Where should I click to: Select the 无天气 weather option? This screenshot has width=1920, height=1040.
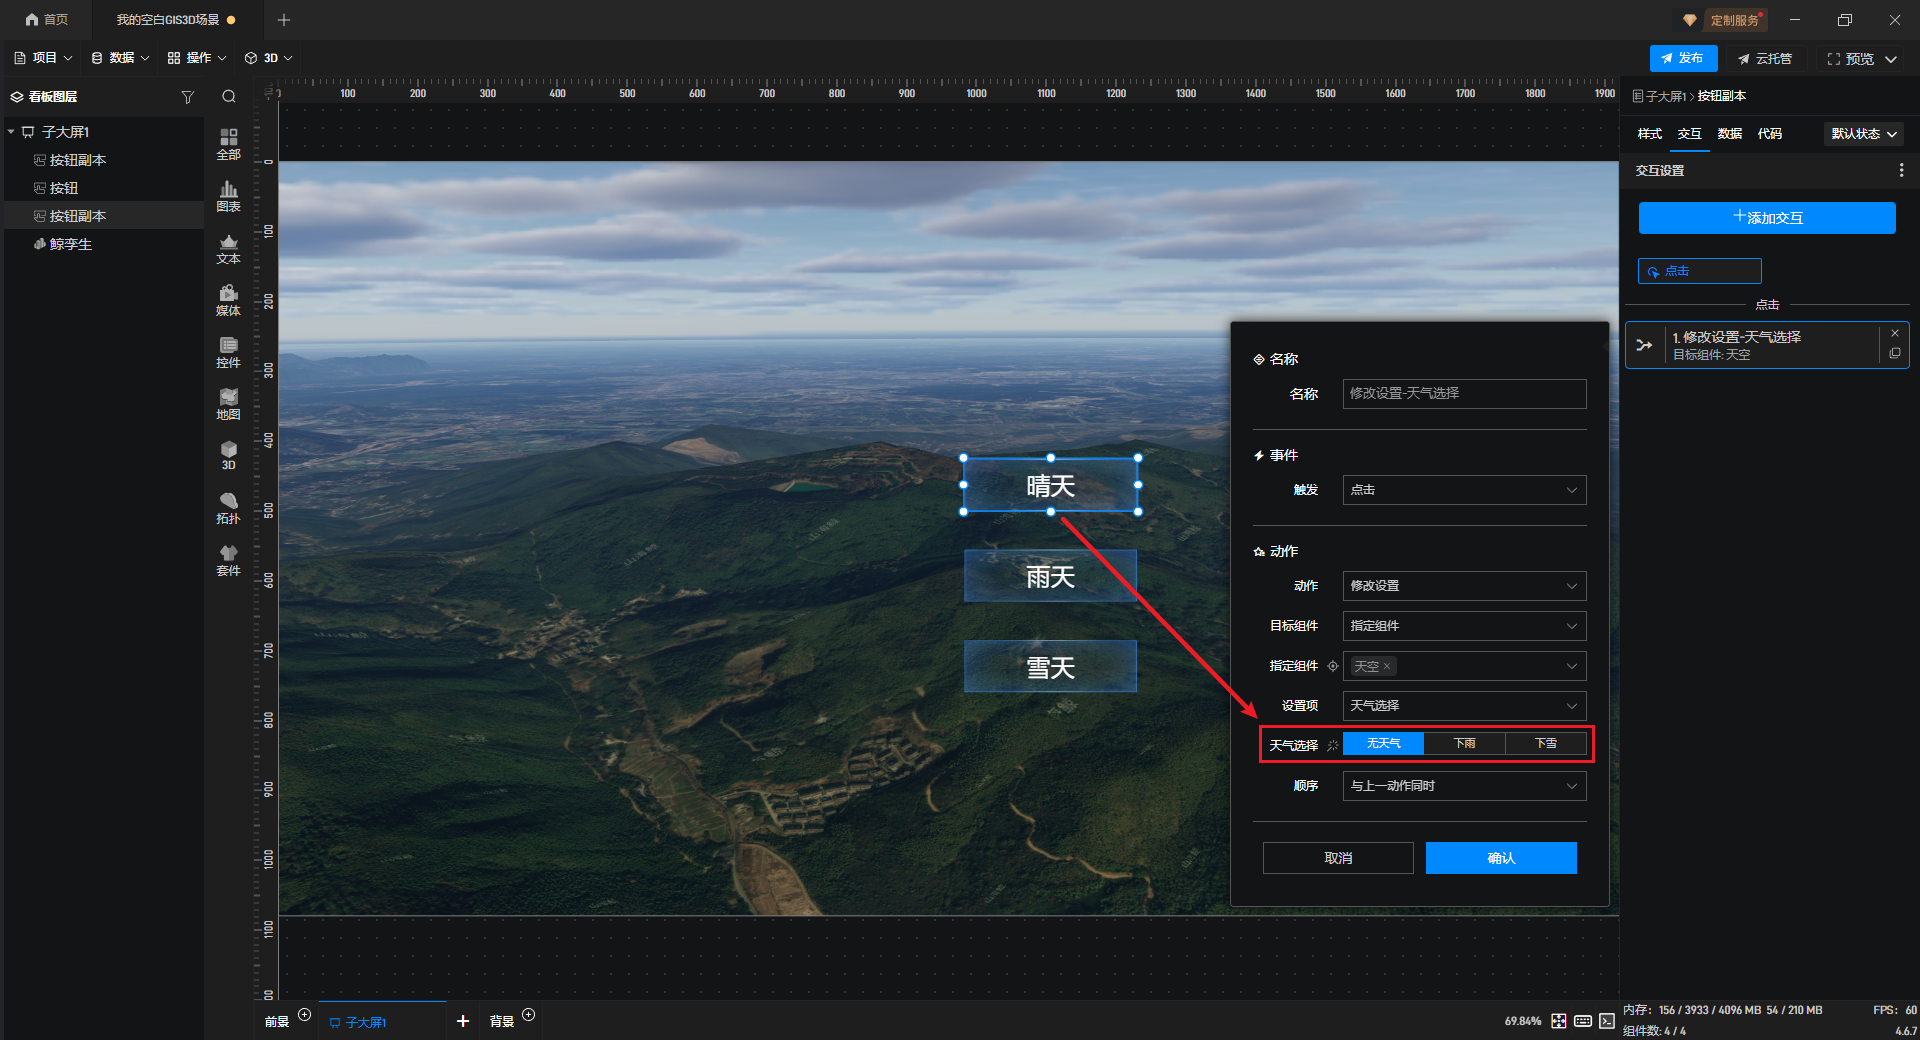[1383, 744]
